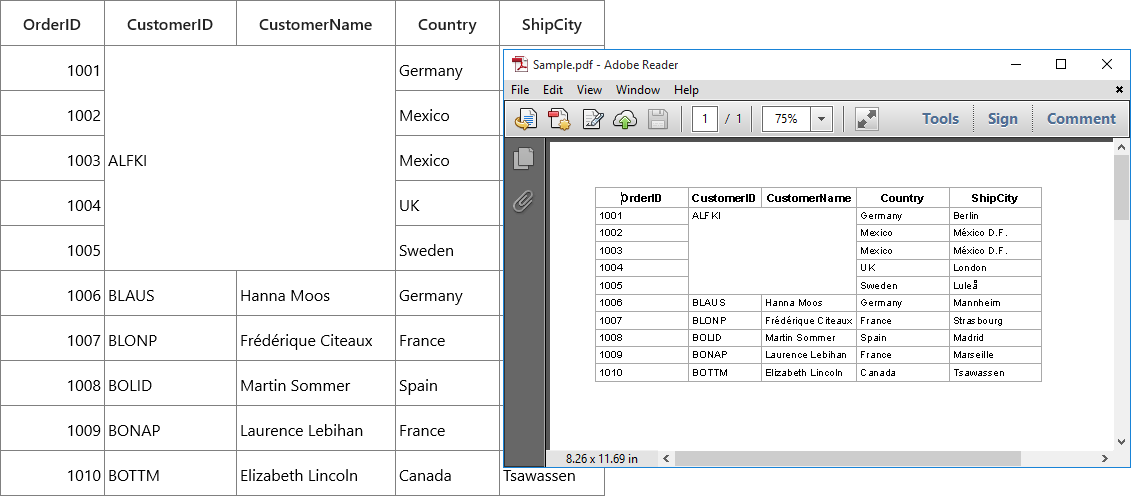Screen dimensions: 1131x496
Task: Click the OrderID column header in grid
Action: [52, 24]
